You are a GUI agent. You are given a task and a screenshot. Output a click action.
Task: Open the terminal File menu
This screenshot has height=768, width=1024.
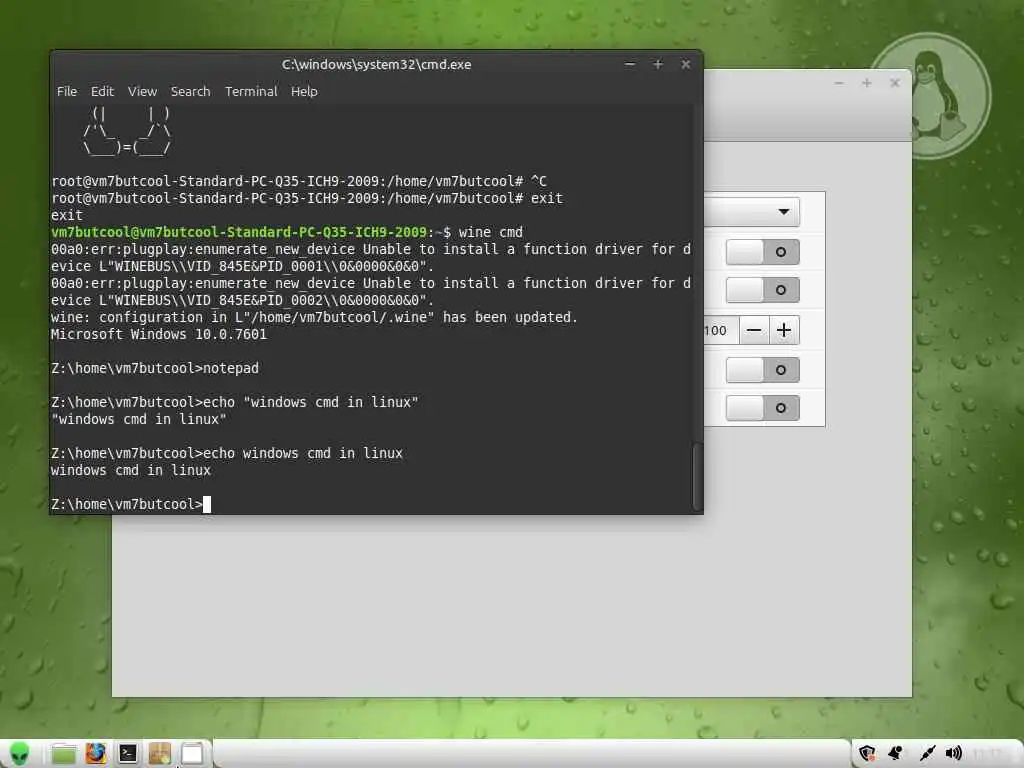(67, 91)
